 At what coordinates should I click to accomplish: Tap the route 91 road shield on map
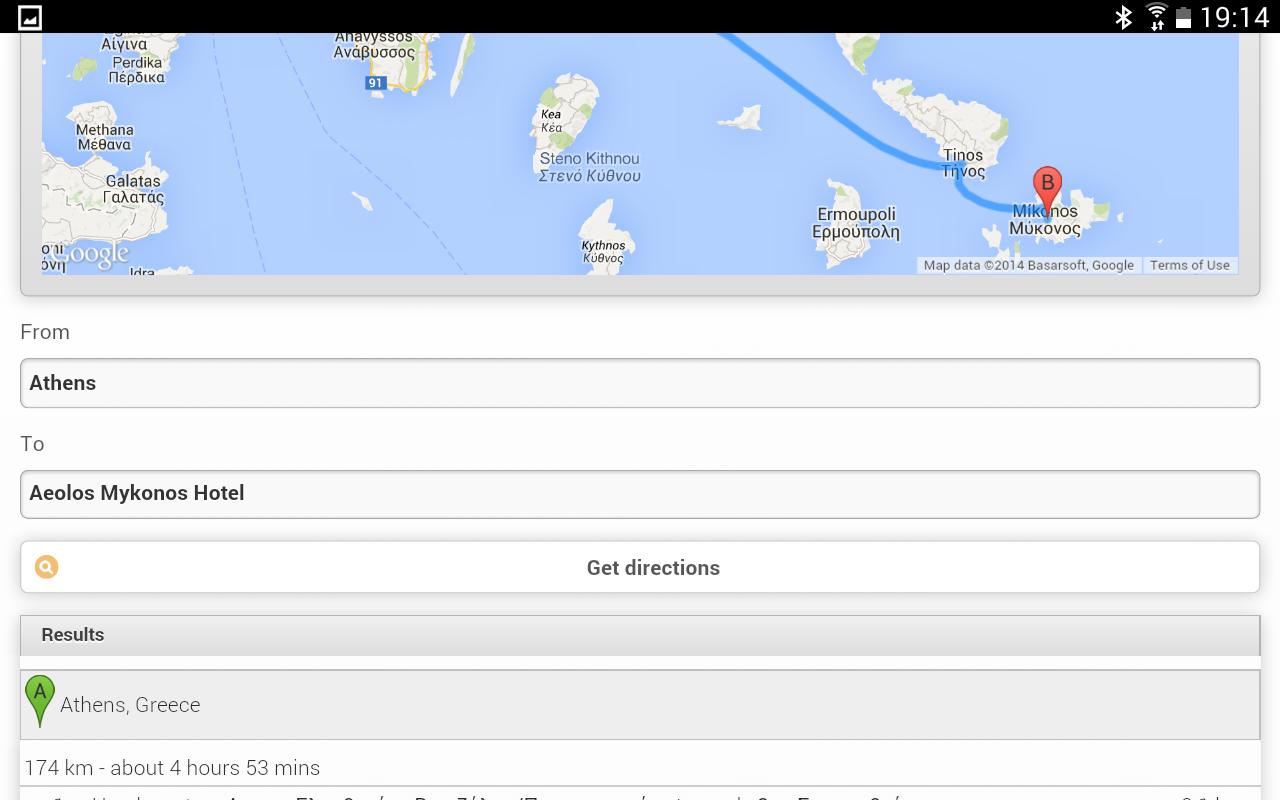(376, 83)
